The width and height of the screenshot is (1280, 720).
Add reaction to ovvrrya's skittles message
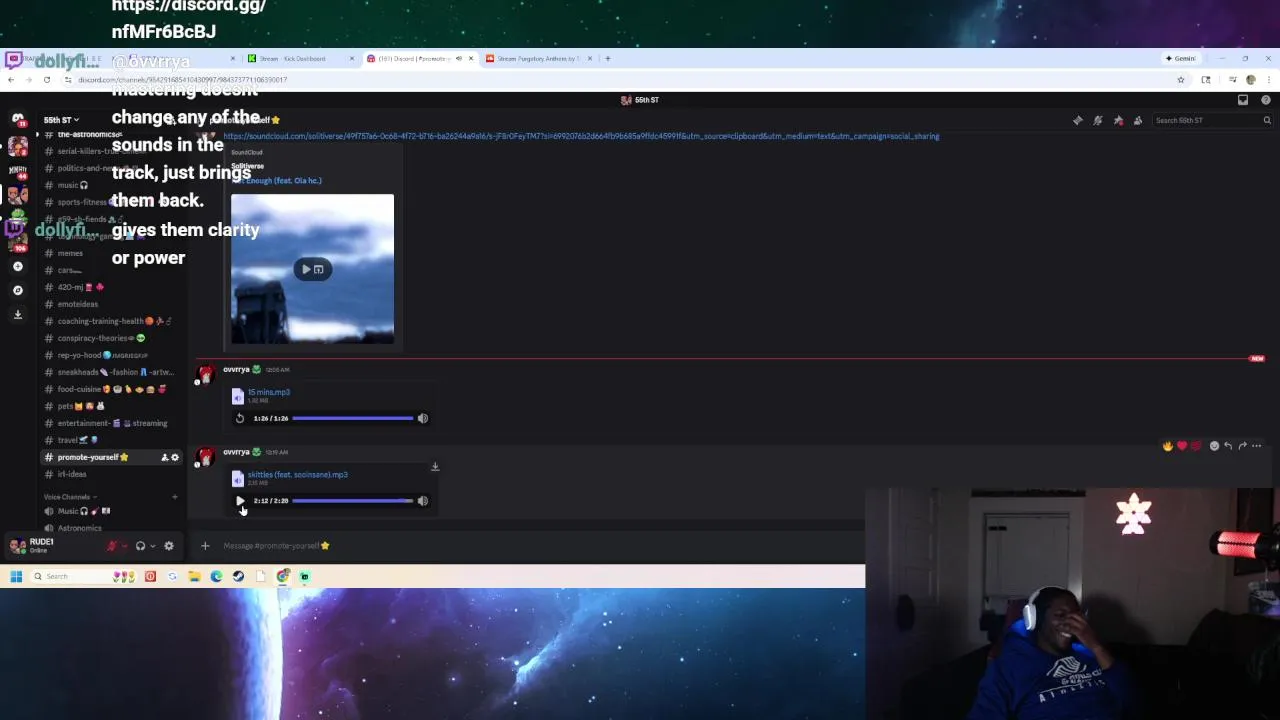[1214, 446]
